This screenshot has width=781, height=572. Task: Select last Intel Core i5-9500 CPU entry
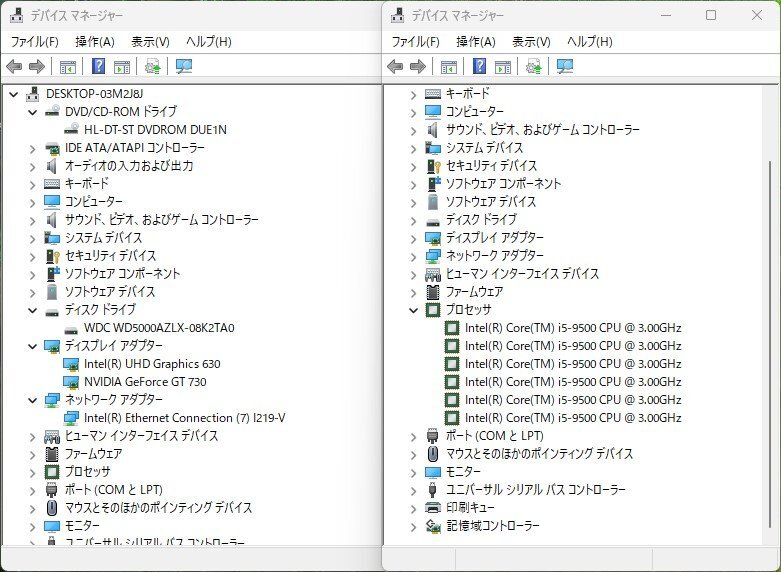tap(573, 418)
